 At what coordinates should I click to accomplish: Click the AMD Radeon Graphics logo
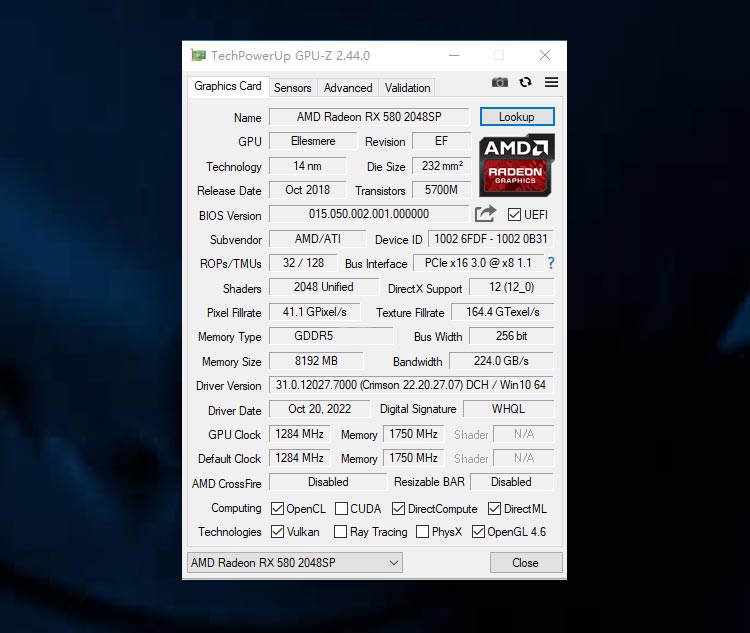(x=517, y=165)
